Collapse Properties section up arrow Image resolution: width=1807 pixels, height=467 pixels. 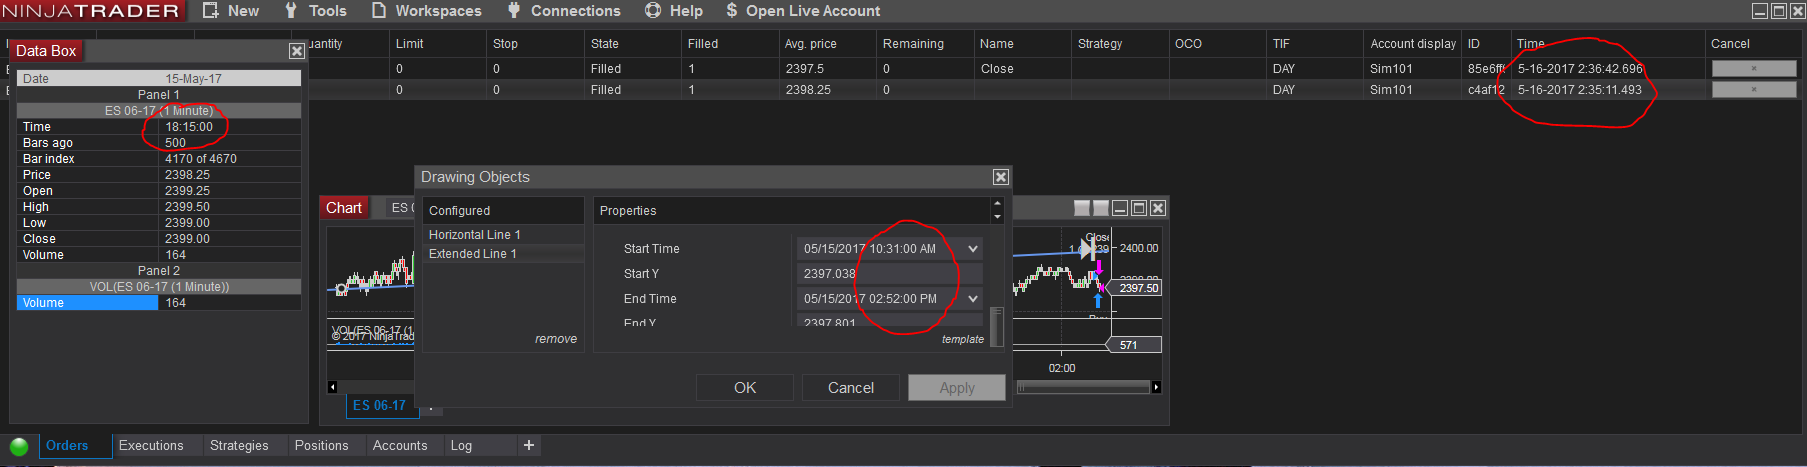[997, 204]
